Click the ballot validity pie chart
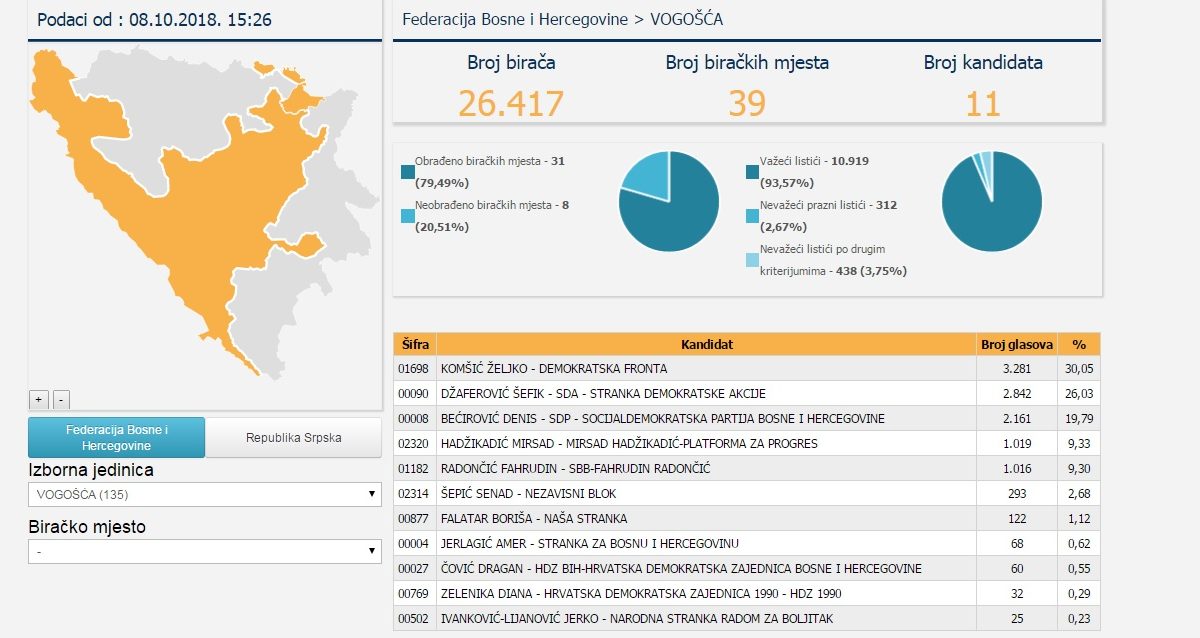 [992, 202]
